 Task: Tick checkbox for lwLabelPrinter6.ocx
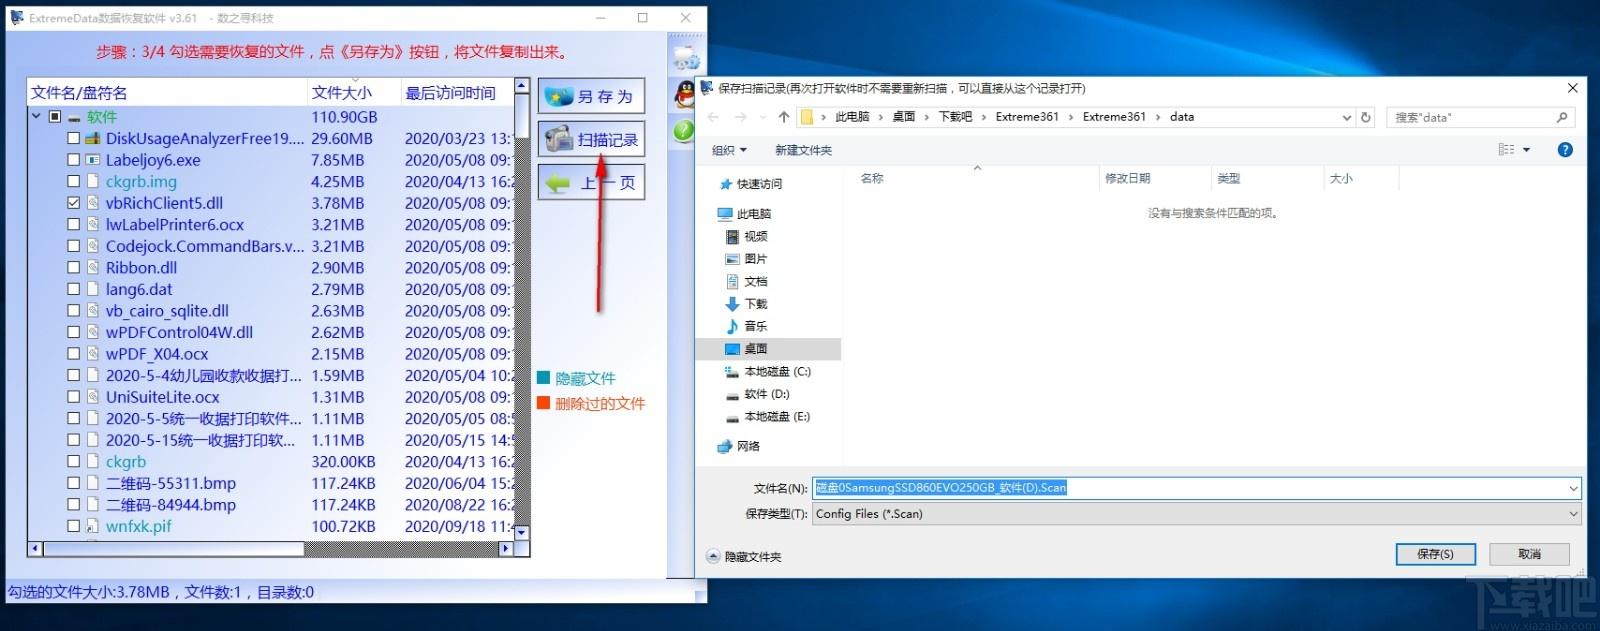click(x=74, y=224)
